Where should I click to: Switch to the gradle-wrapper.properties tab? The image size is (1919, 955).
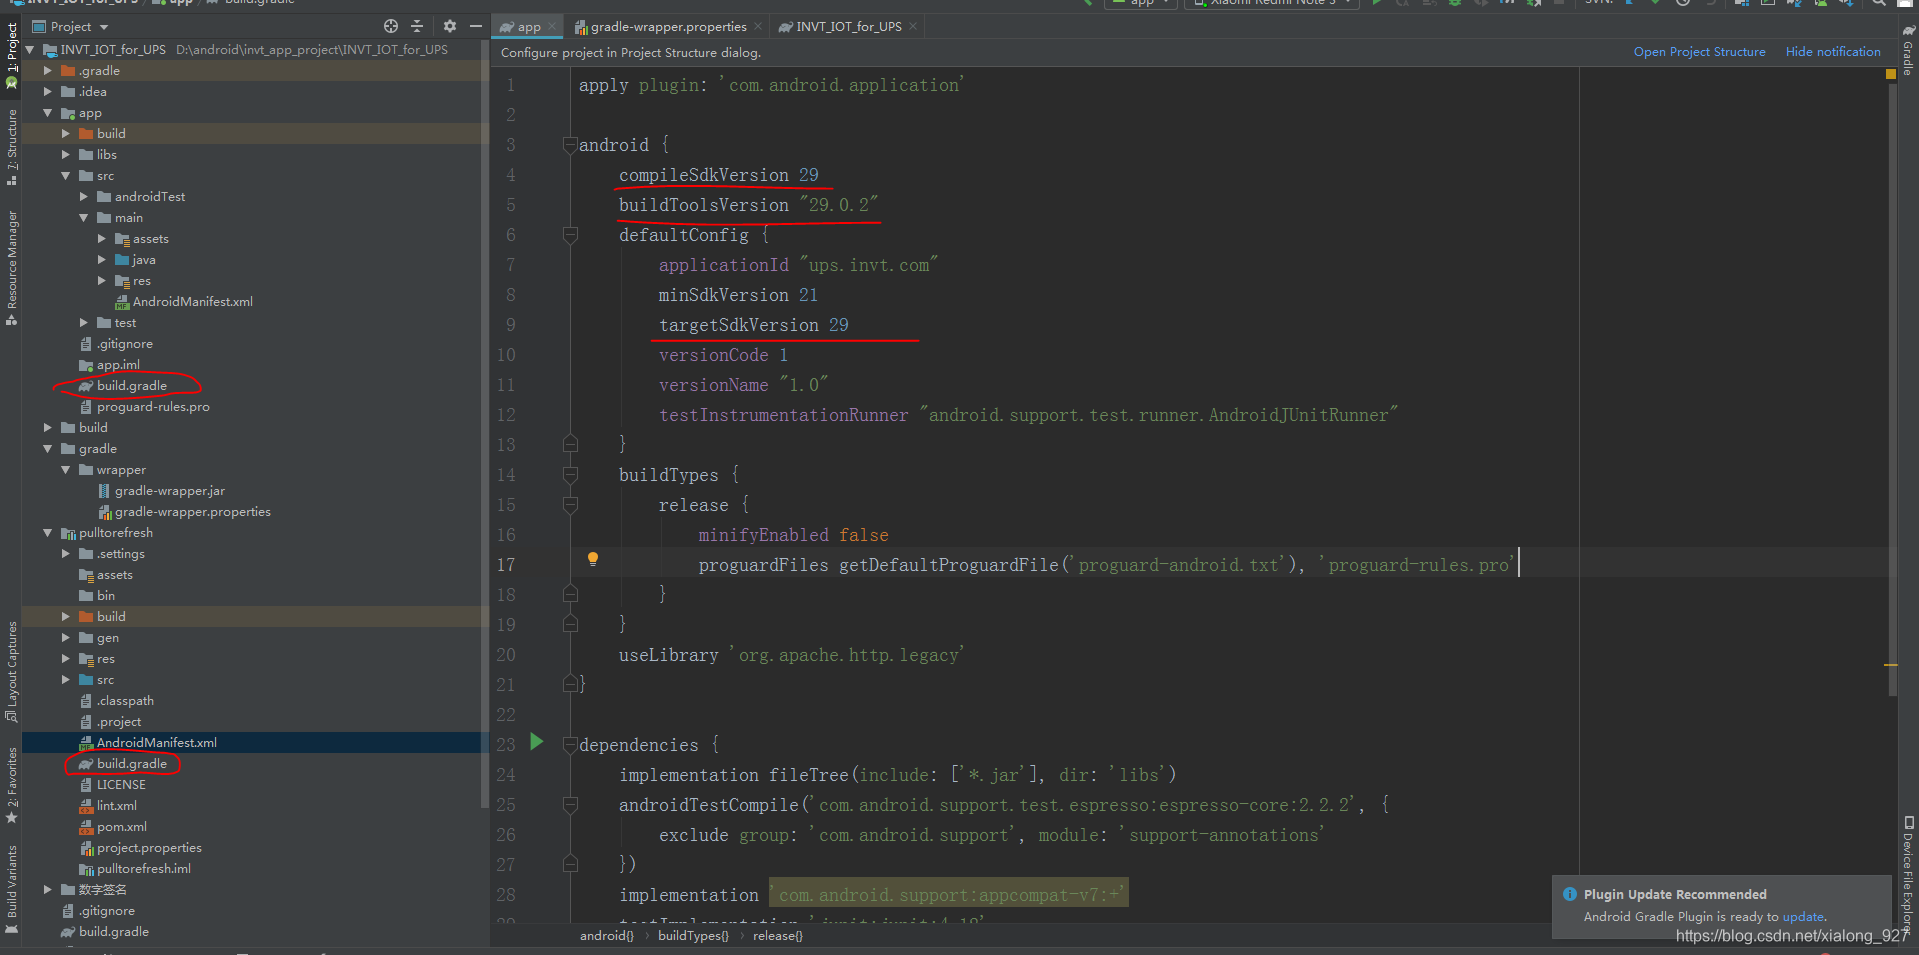[x=668, y=26]
